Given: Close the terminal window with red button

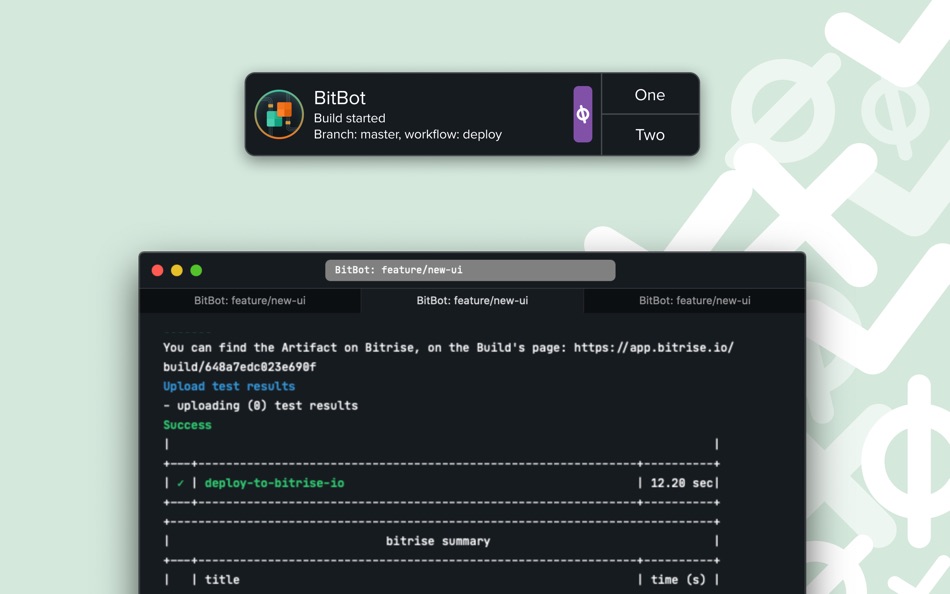Looking at the screenshot, I should [158, 270].
